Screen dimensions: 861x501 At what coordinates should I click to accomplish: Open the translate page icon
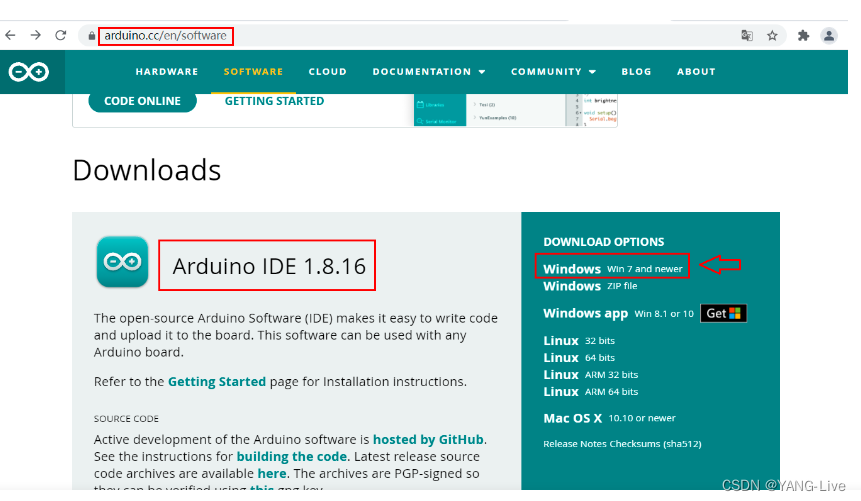pos(747,36)
